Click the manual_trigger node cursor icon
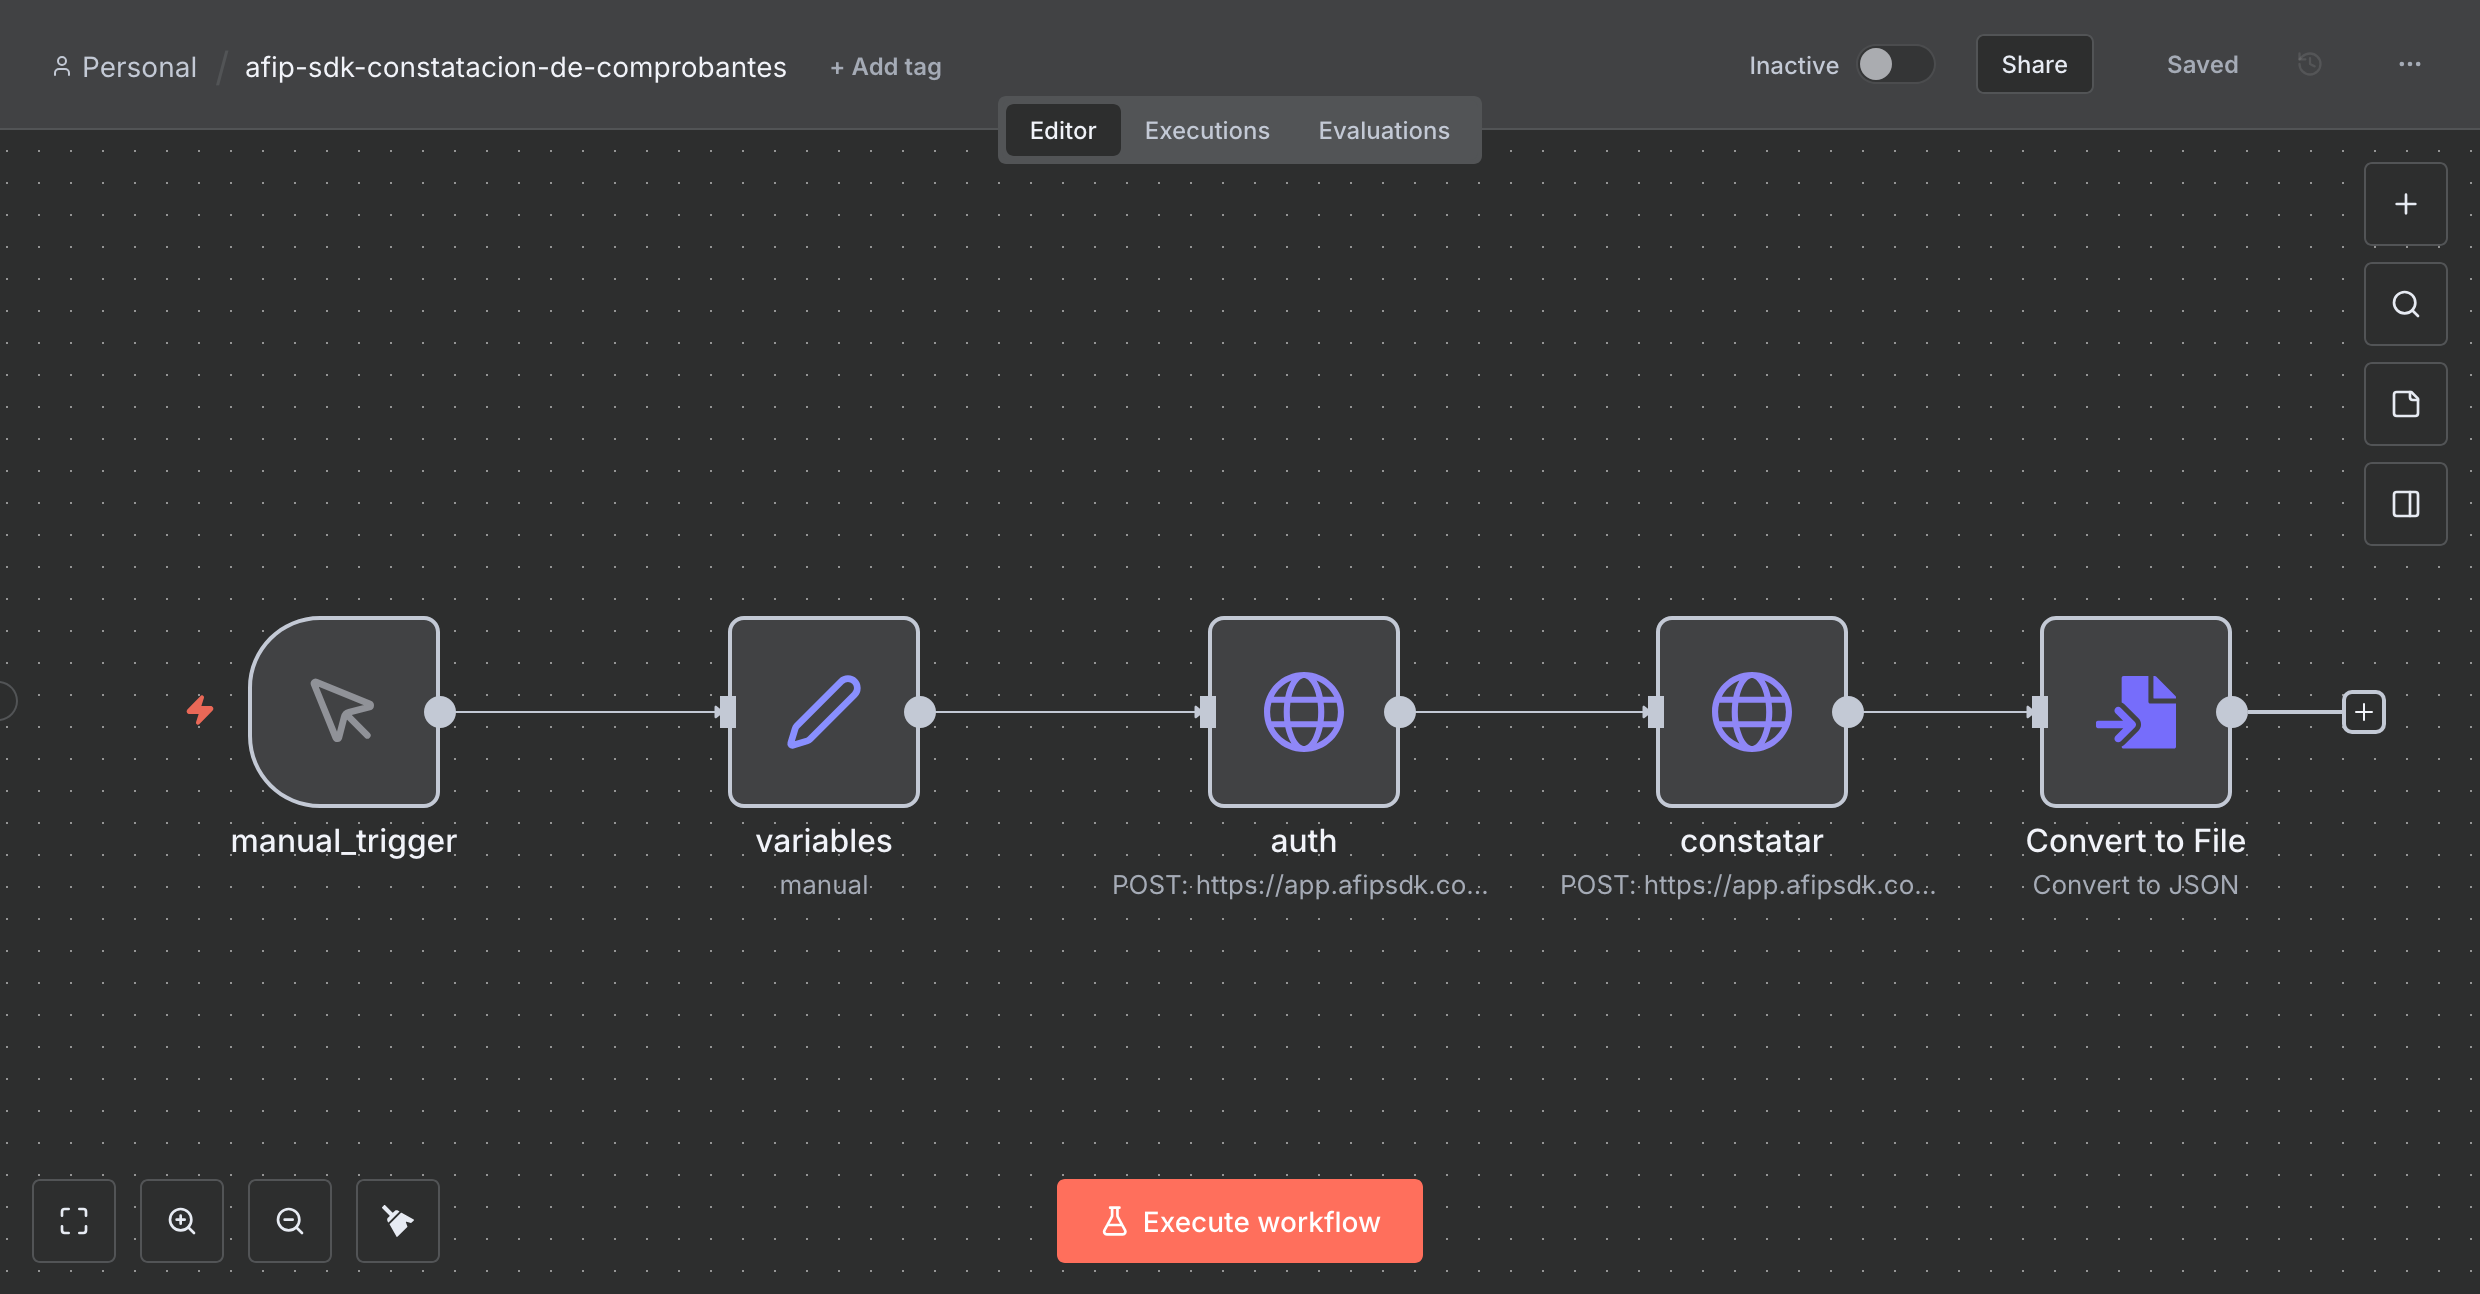The image size is (2480, 1294). coord(343,711)
